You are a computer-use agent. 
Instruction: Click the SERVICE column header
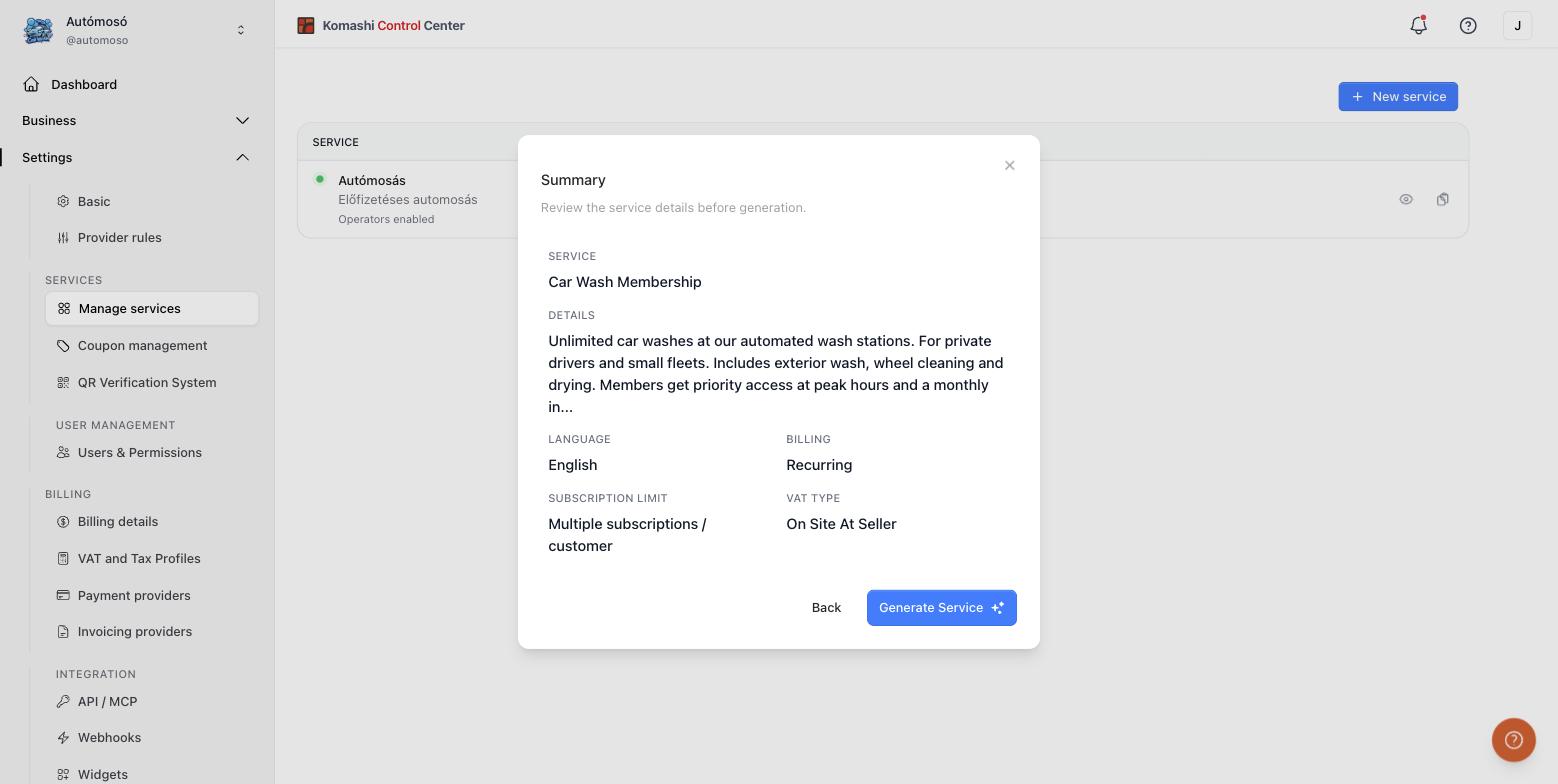point(335,142)
